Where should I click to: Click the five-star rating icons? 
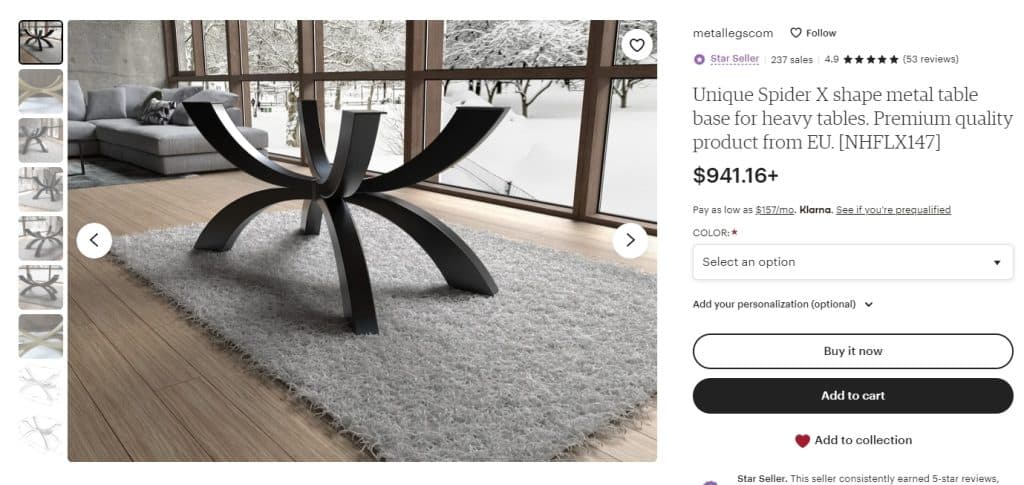click(x=871, y=59)
